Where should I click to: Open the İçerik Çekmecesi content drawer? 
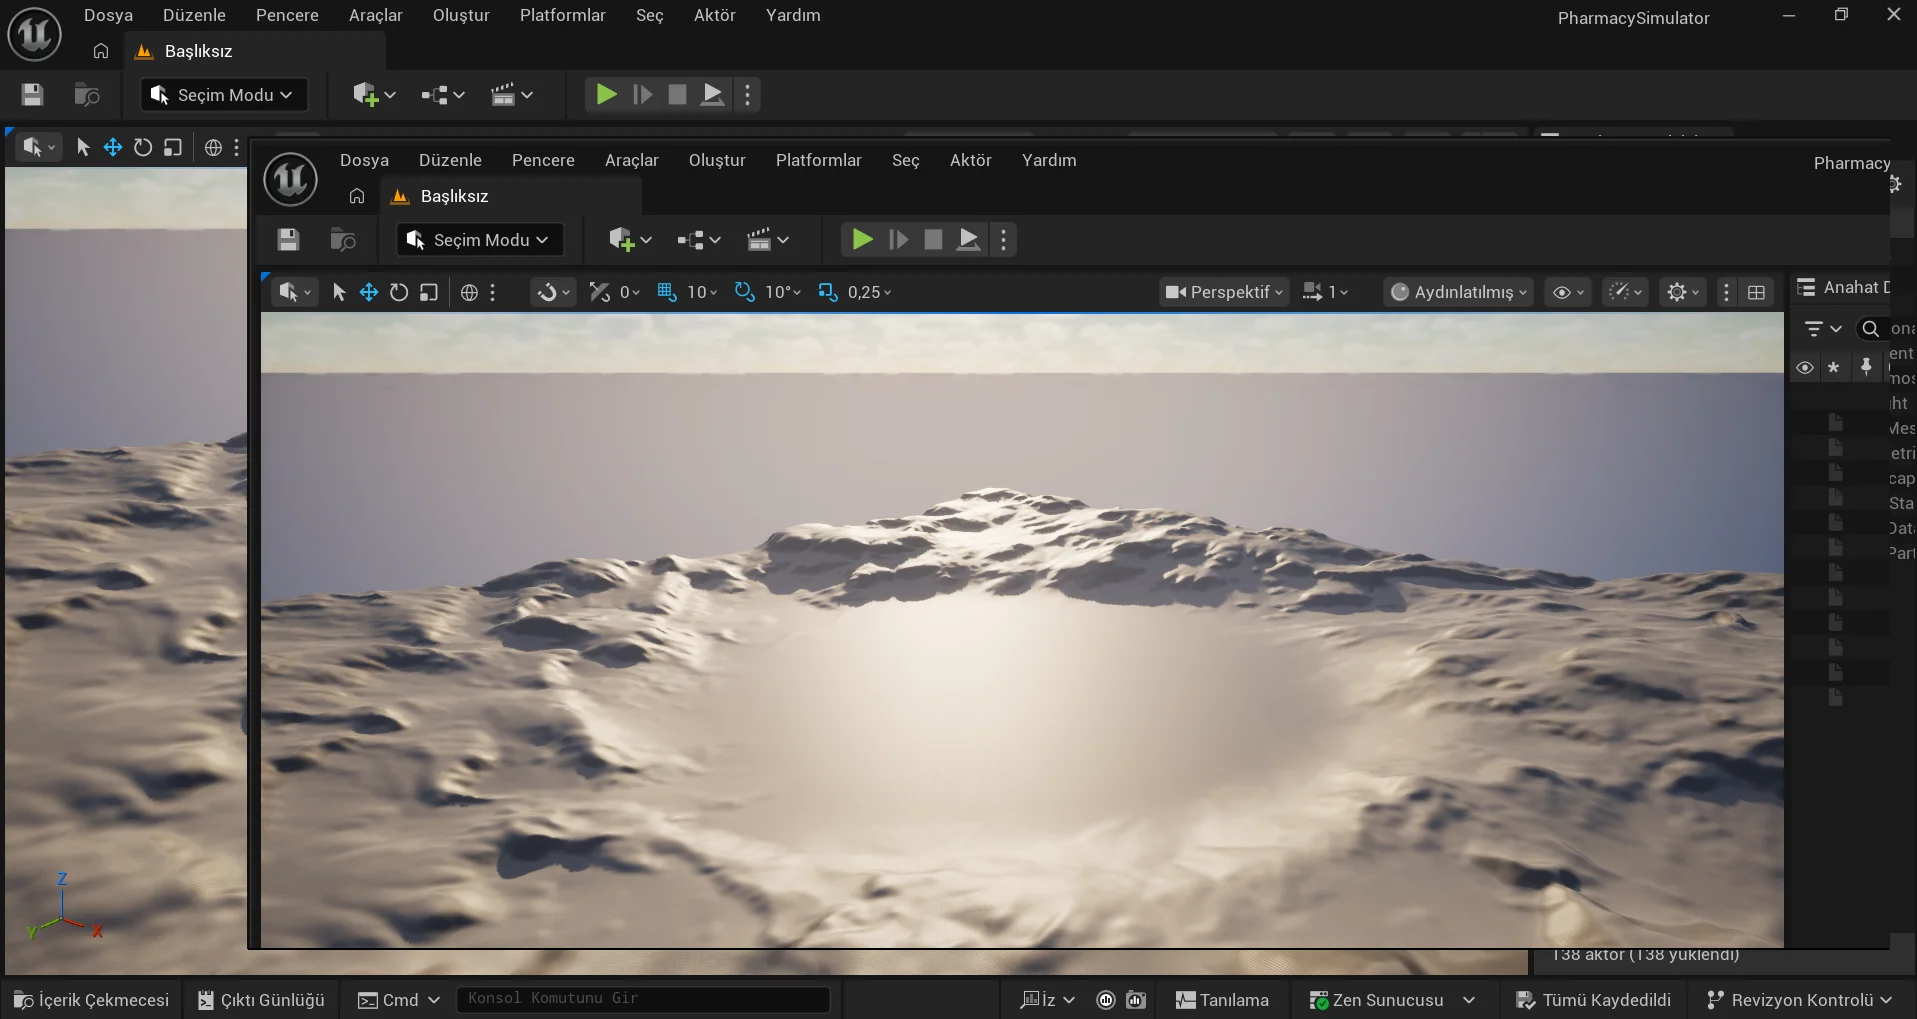pos(91,1000)
